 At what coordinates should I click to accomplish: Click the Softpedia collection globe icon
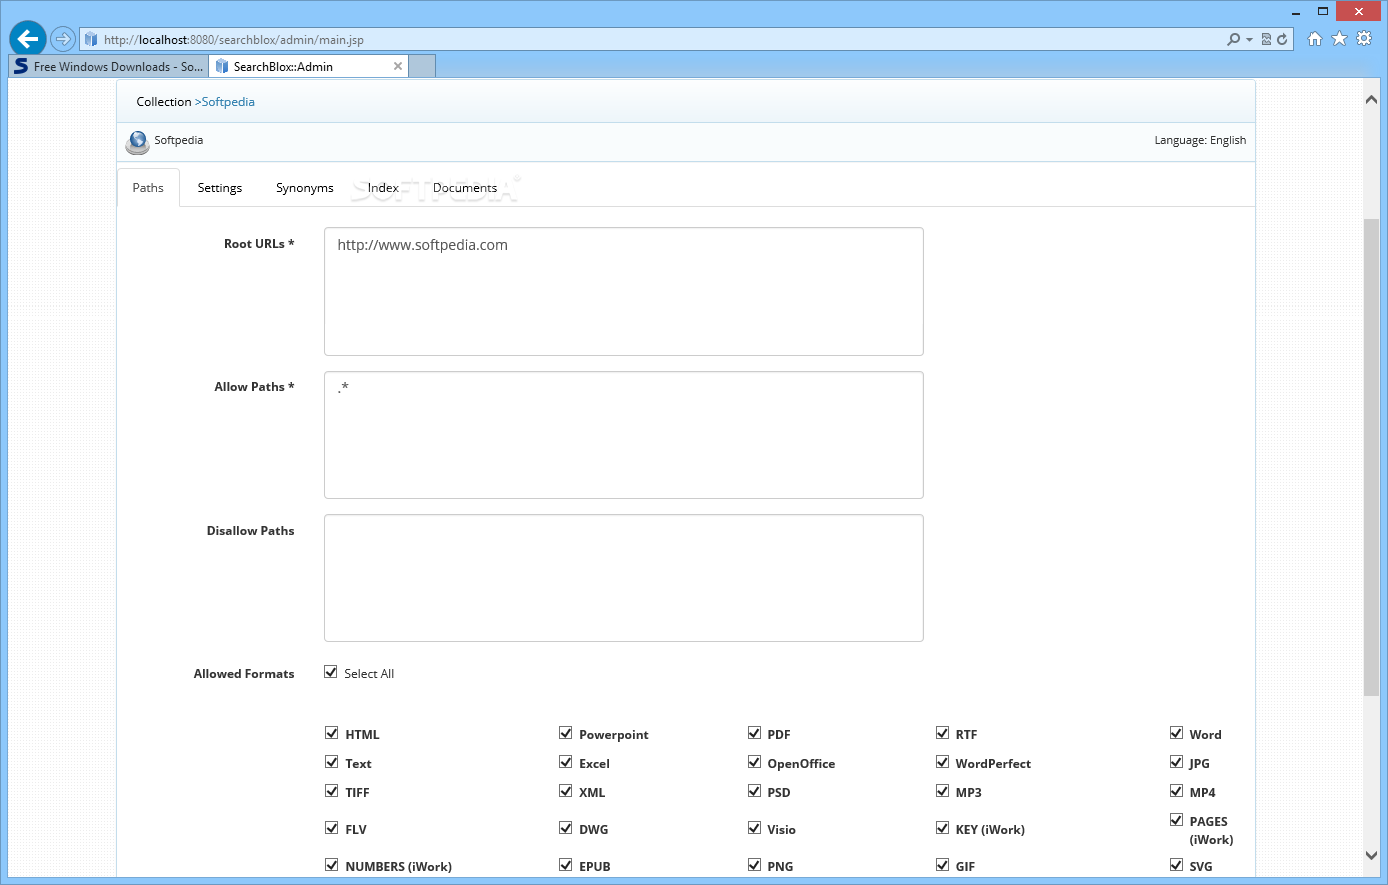[138, 142]
